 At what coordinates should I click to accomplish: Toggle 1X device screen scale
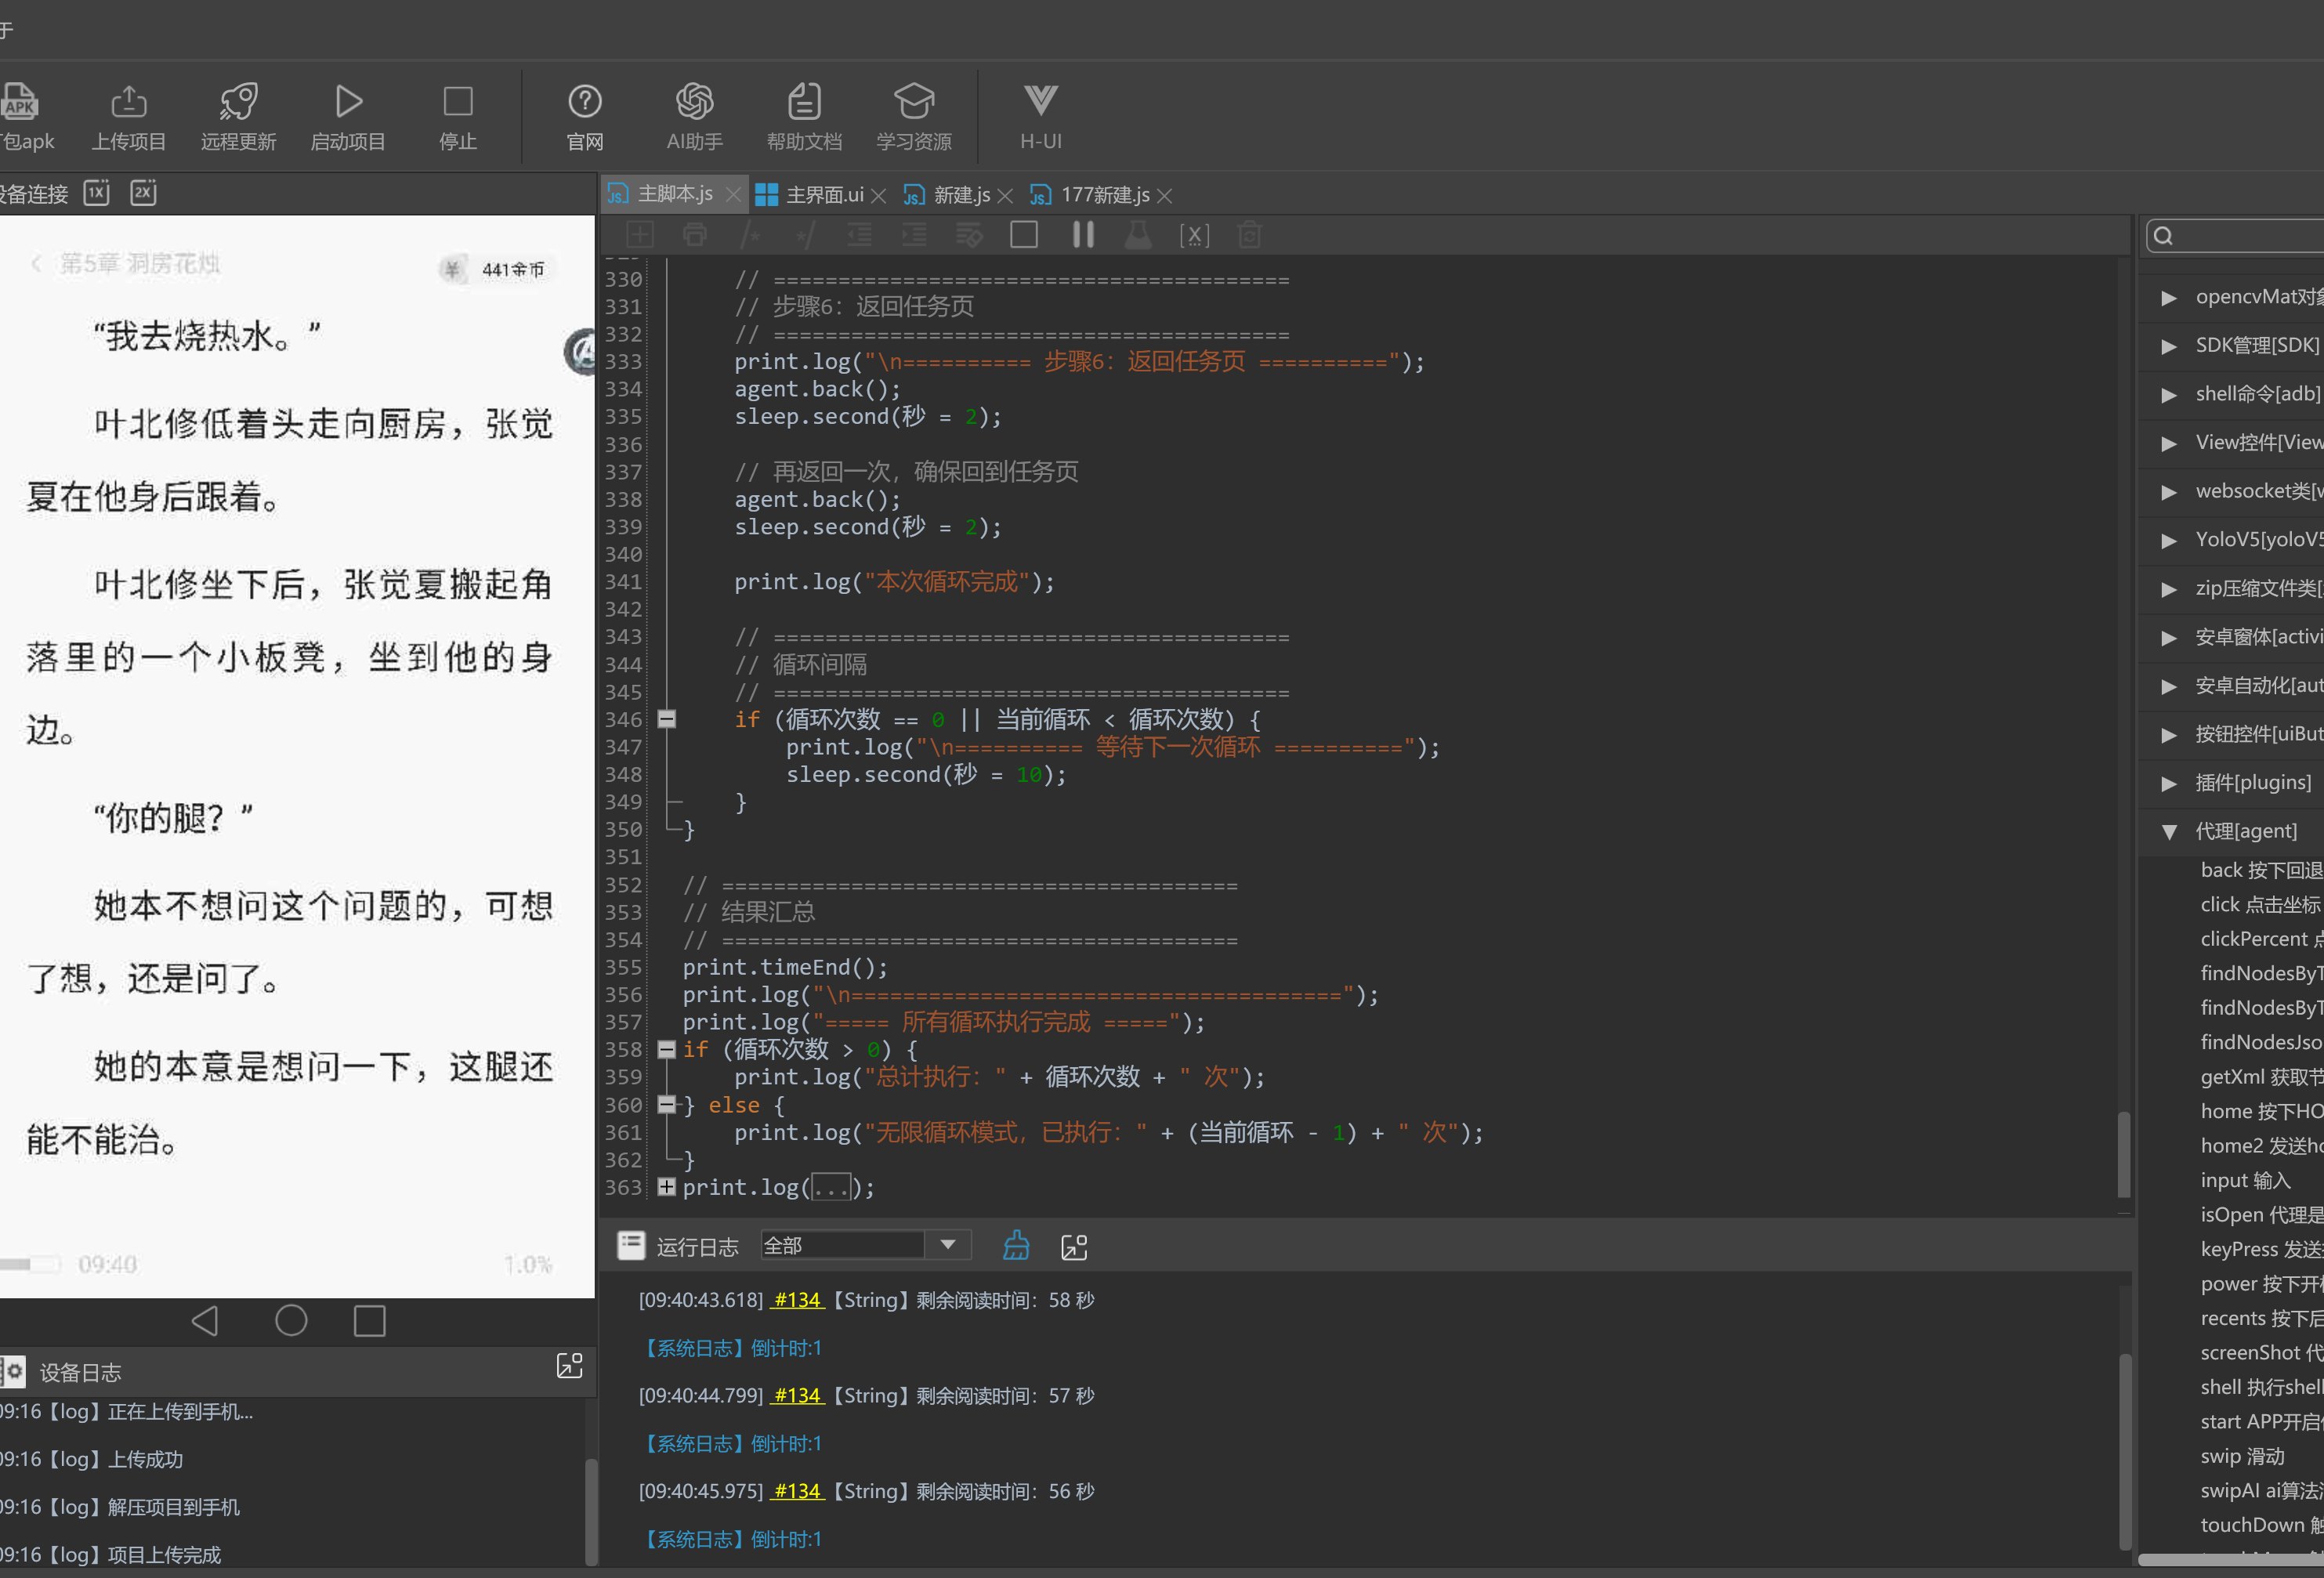point(97,193)
